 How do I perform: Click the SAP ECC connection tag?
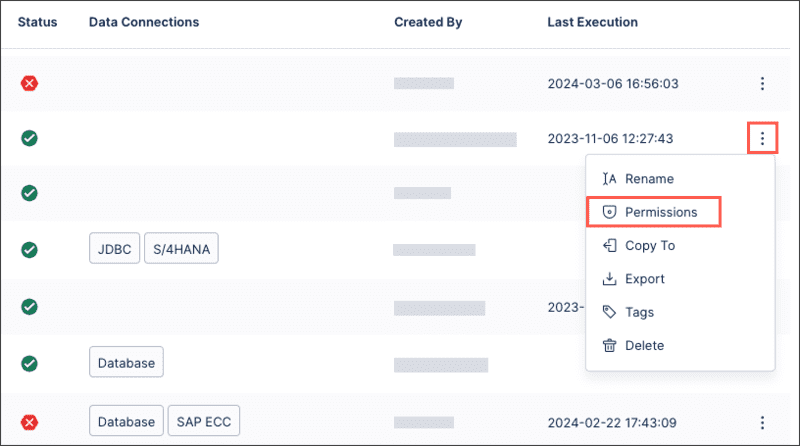pyautogui.click(x=203, y=421)
